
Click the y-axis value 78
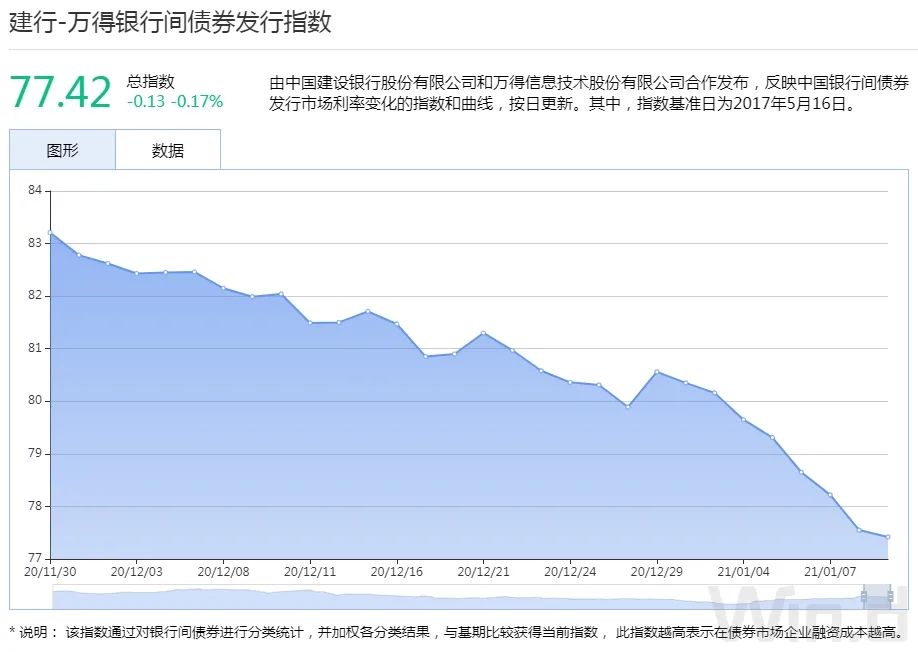coord(35,506)
